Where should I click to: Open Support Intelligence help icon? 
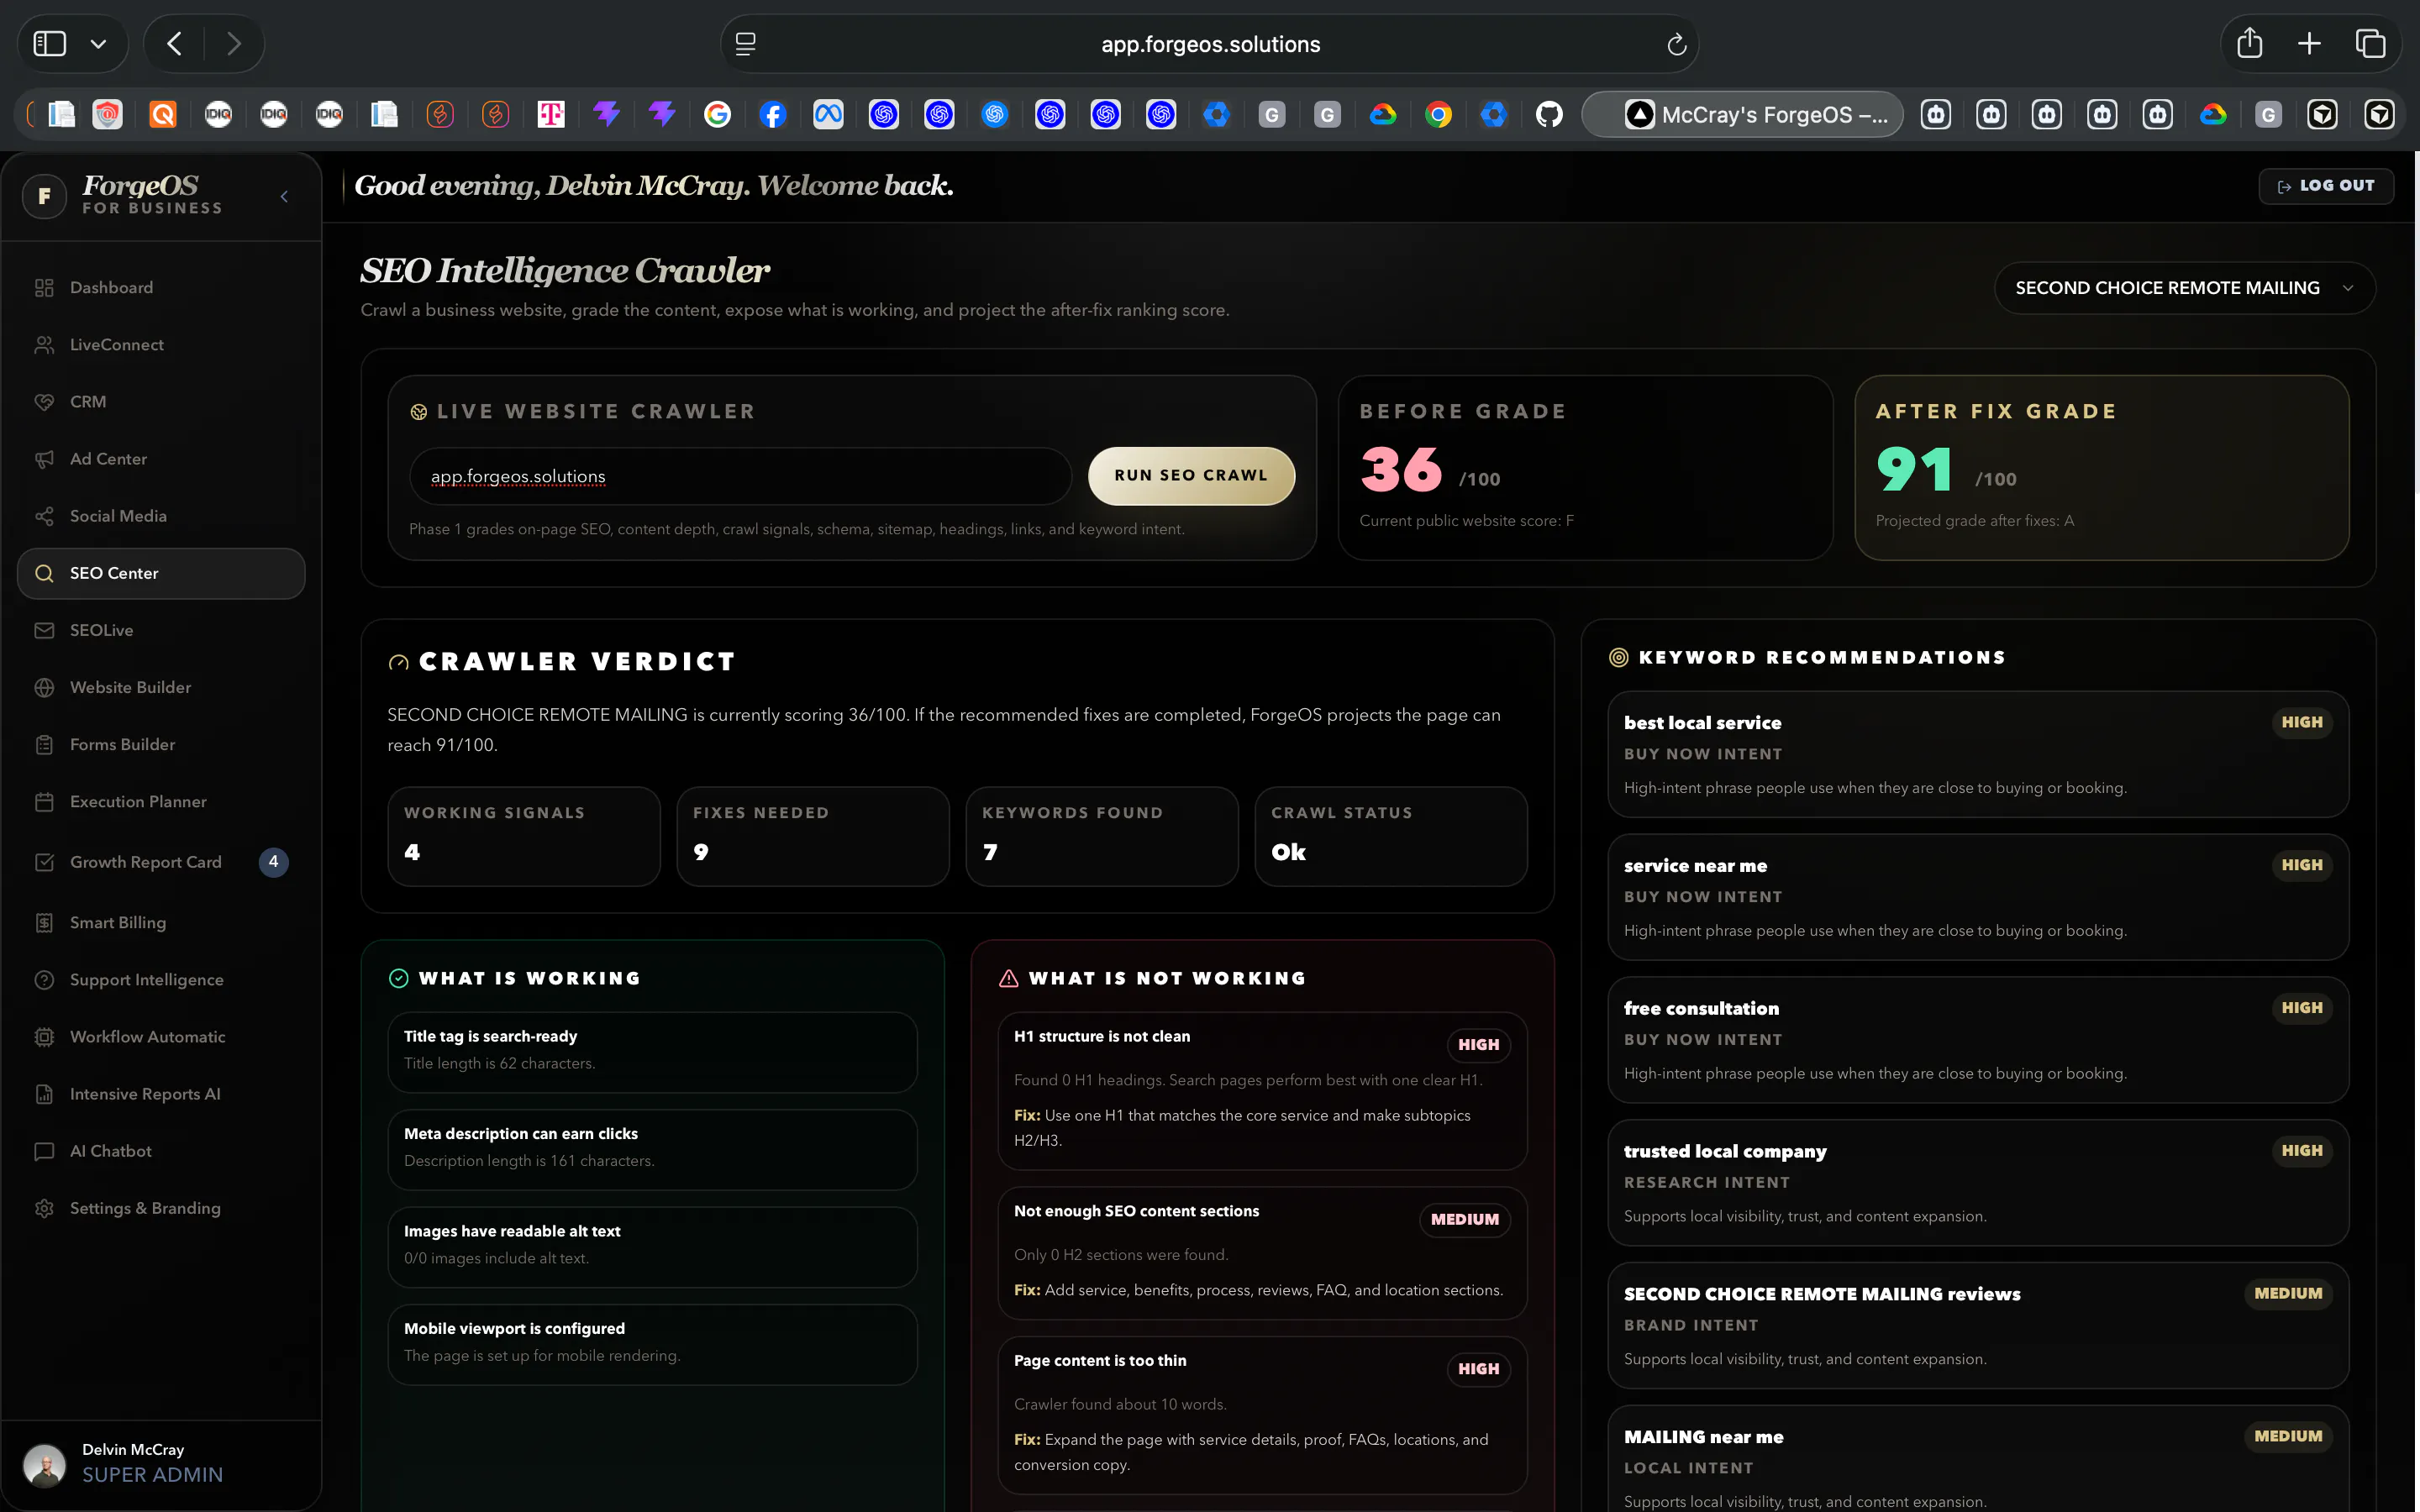coord(44,980)
